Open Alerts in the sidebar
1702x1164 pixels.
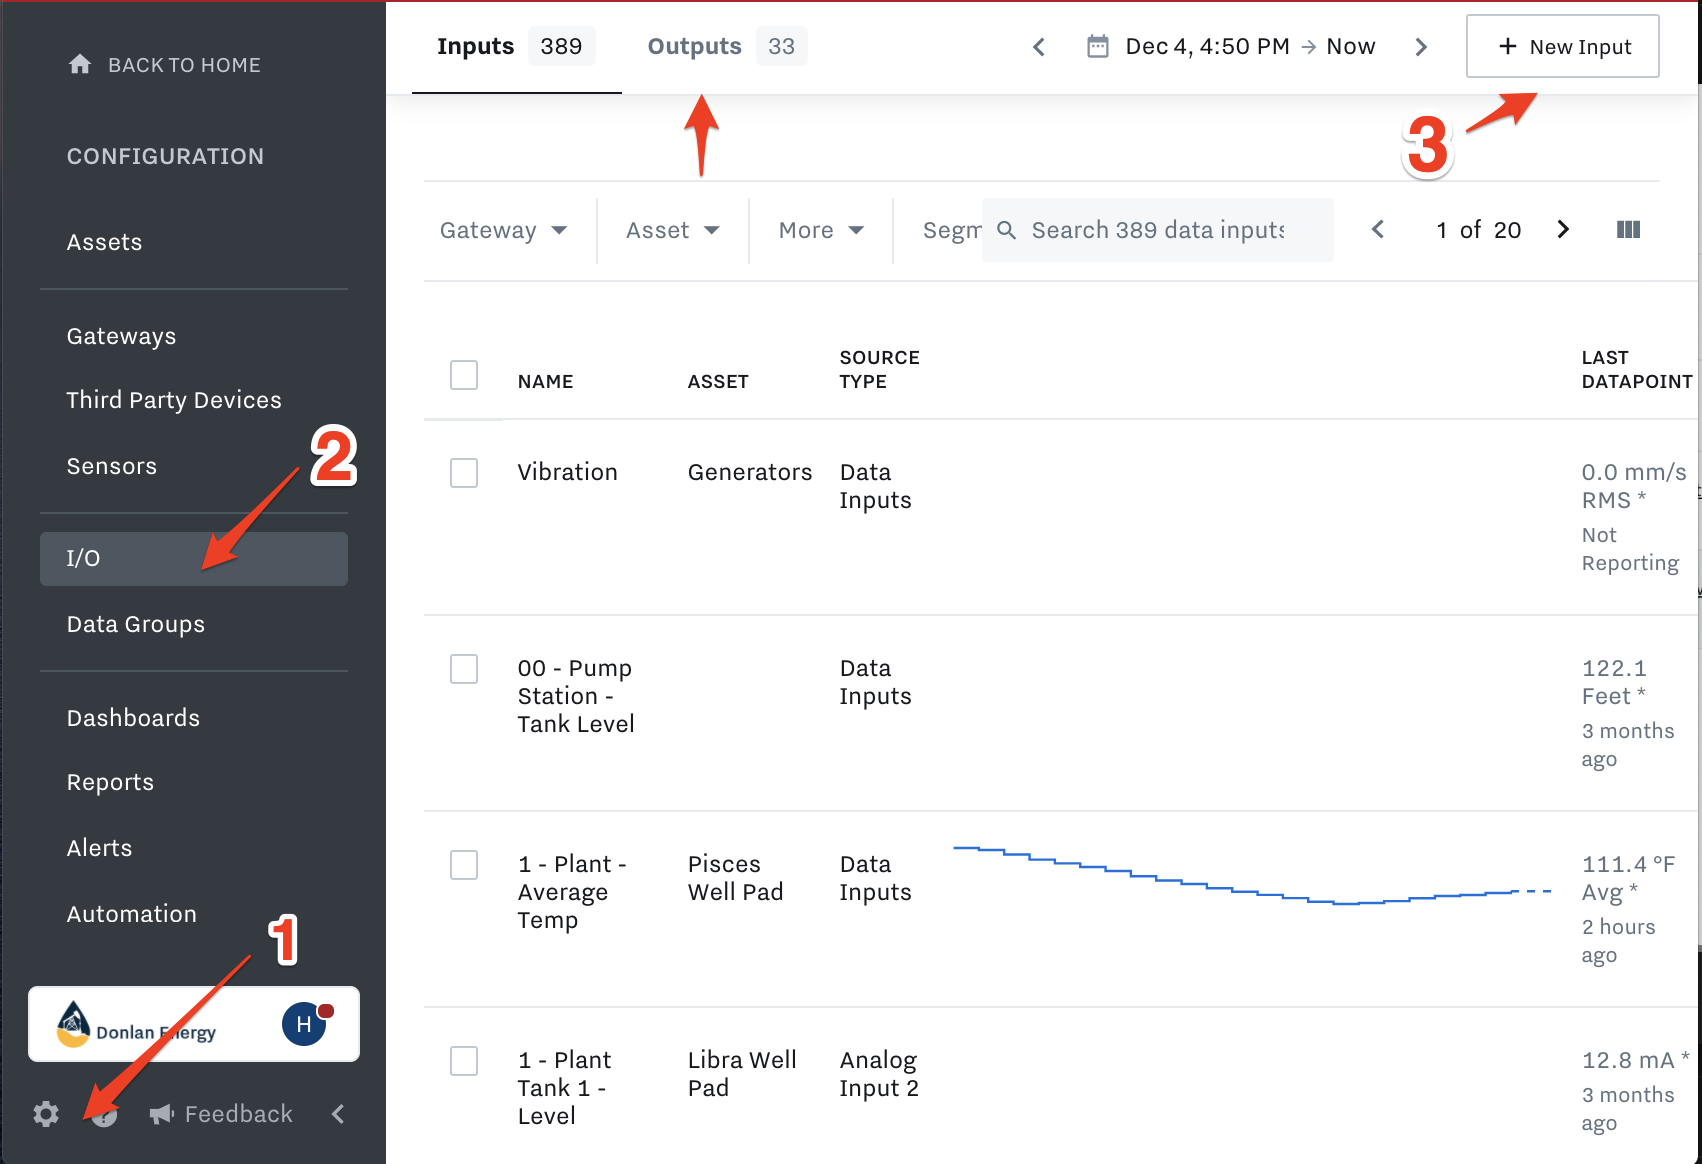tap(100, 848)
